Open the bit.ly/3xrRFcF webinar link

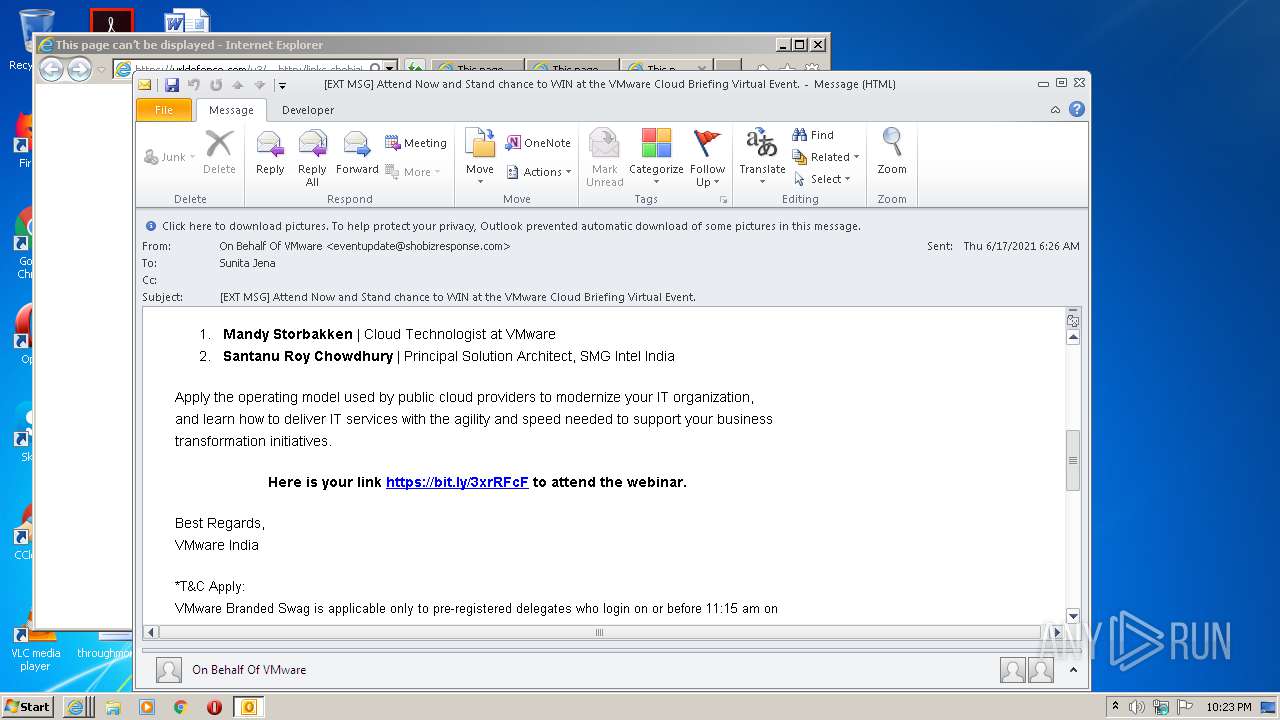(x=457, y=482)
